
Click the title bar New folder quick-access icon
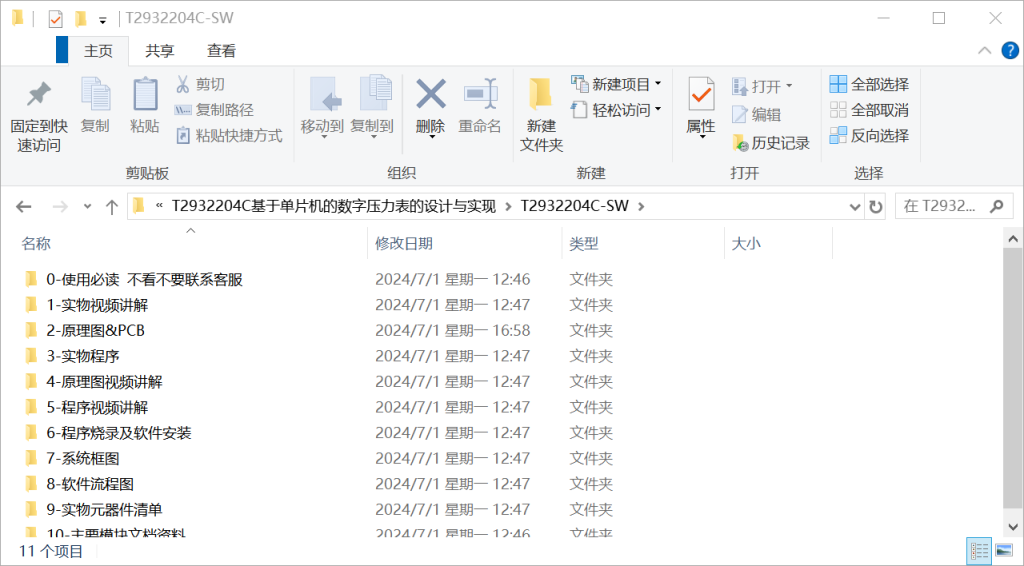(x=81, y=18)
